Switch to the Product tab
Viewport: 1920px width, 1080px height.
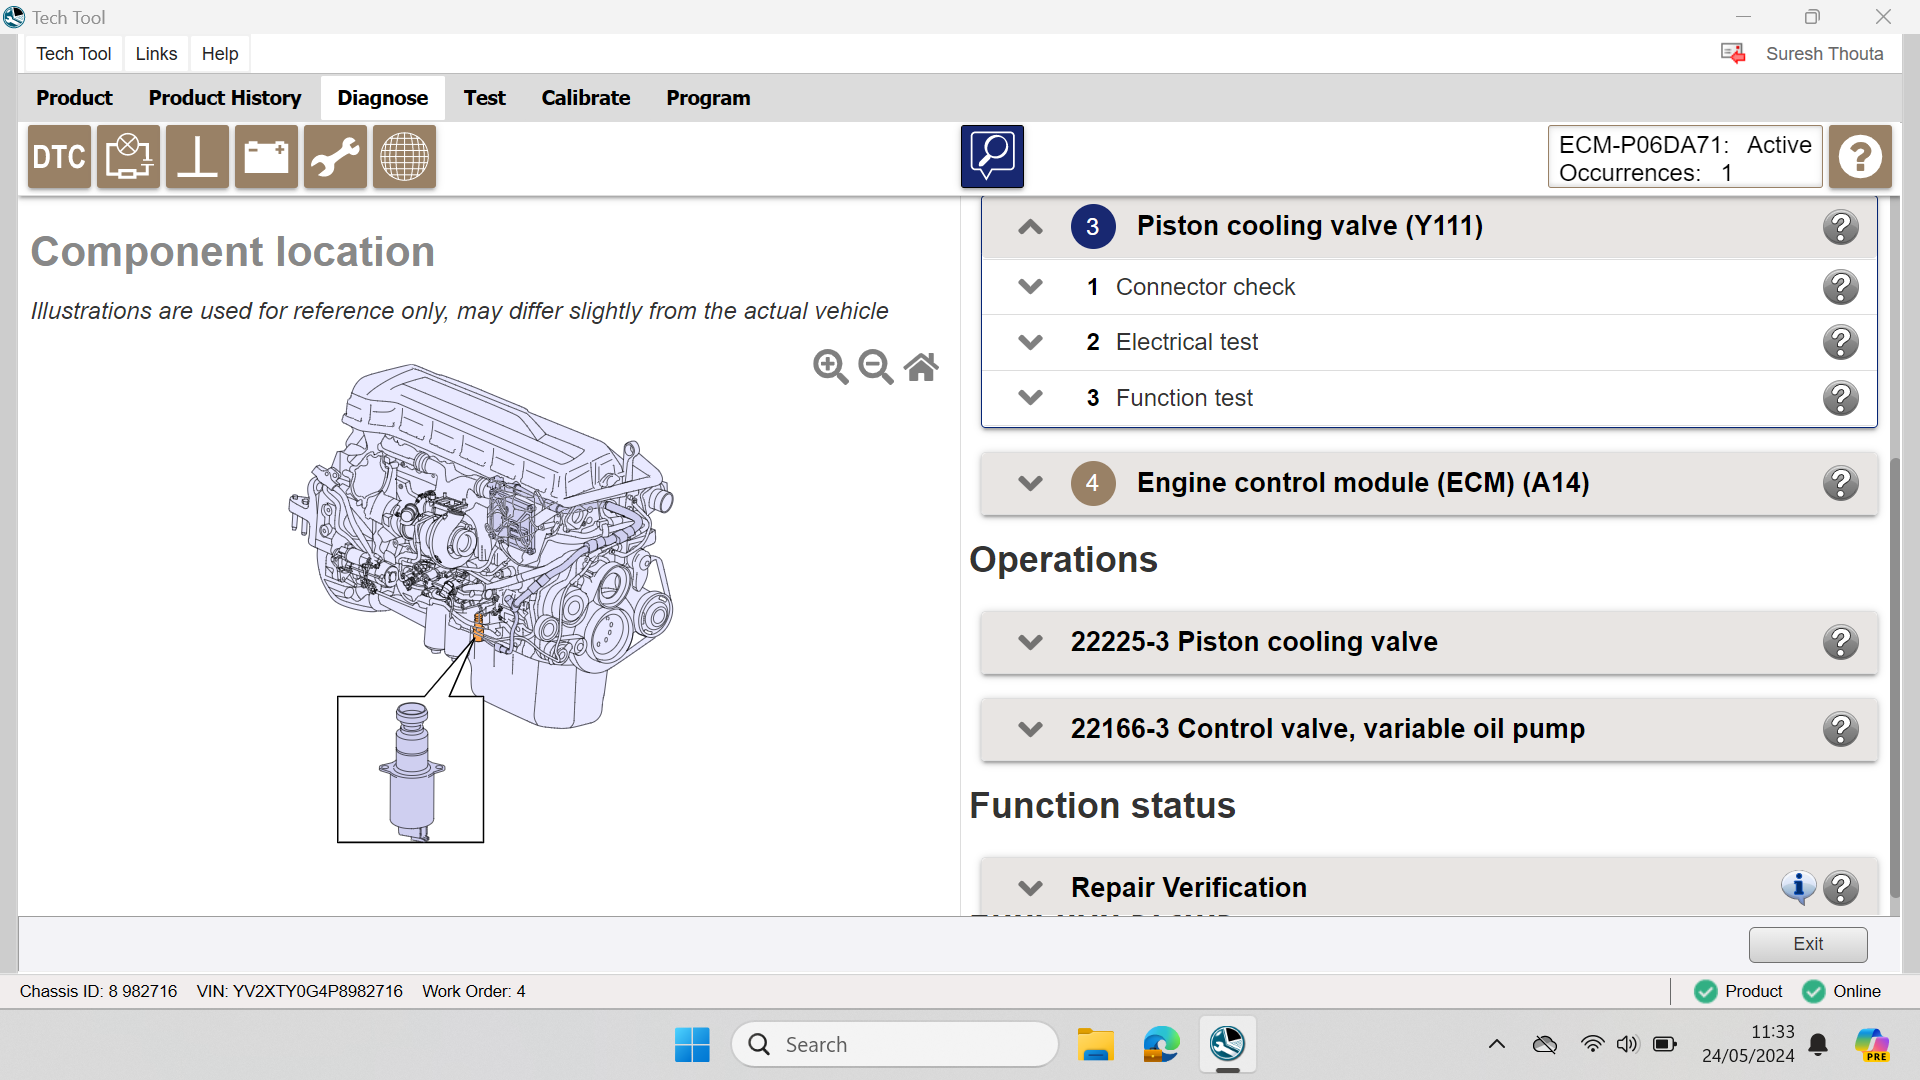(x=74, y=98)
